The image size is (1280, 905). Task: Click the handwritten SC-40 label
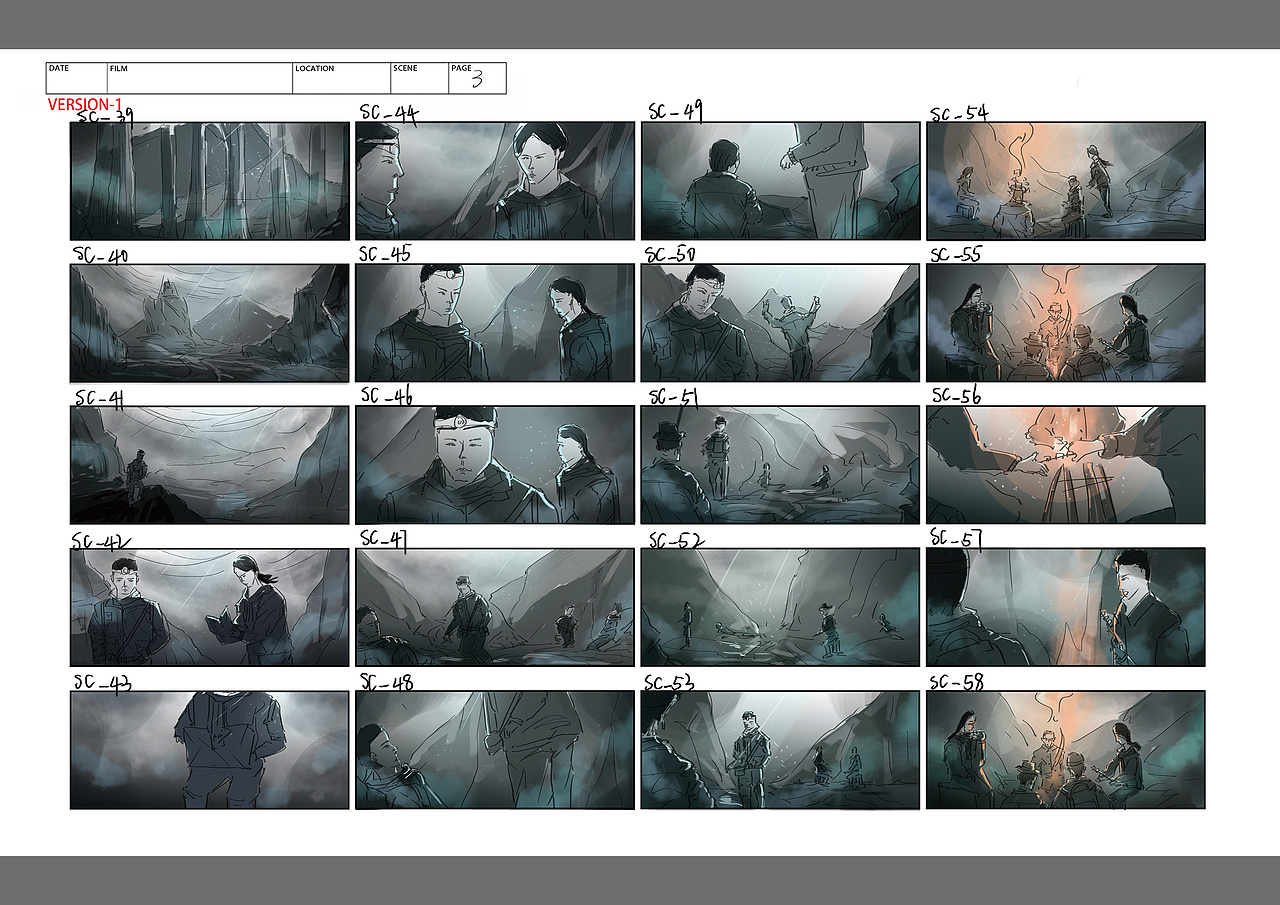(x=100, y=255)
